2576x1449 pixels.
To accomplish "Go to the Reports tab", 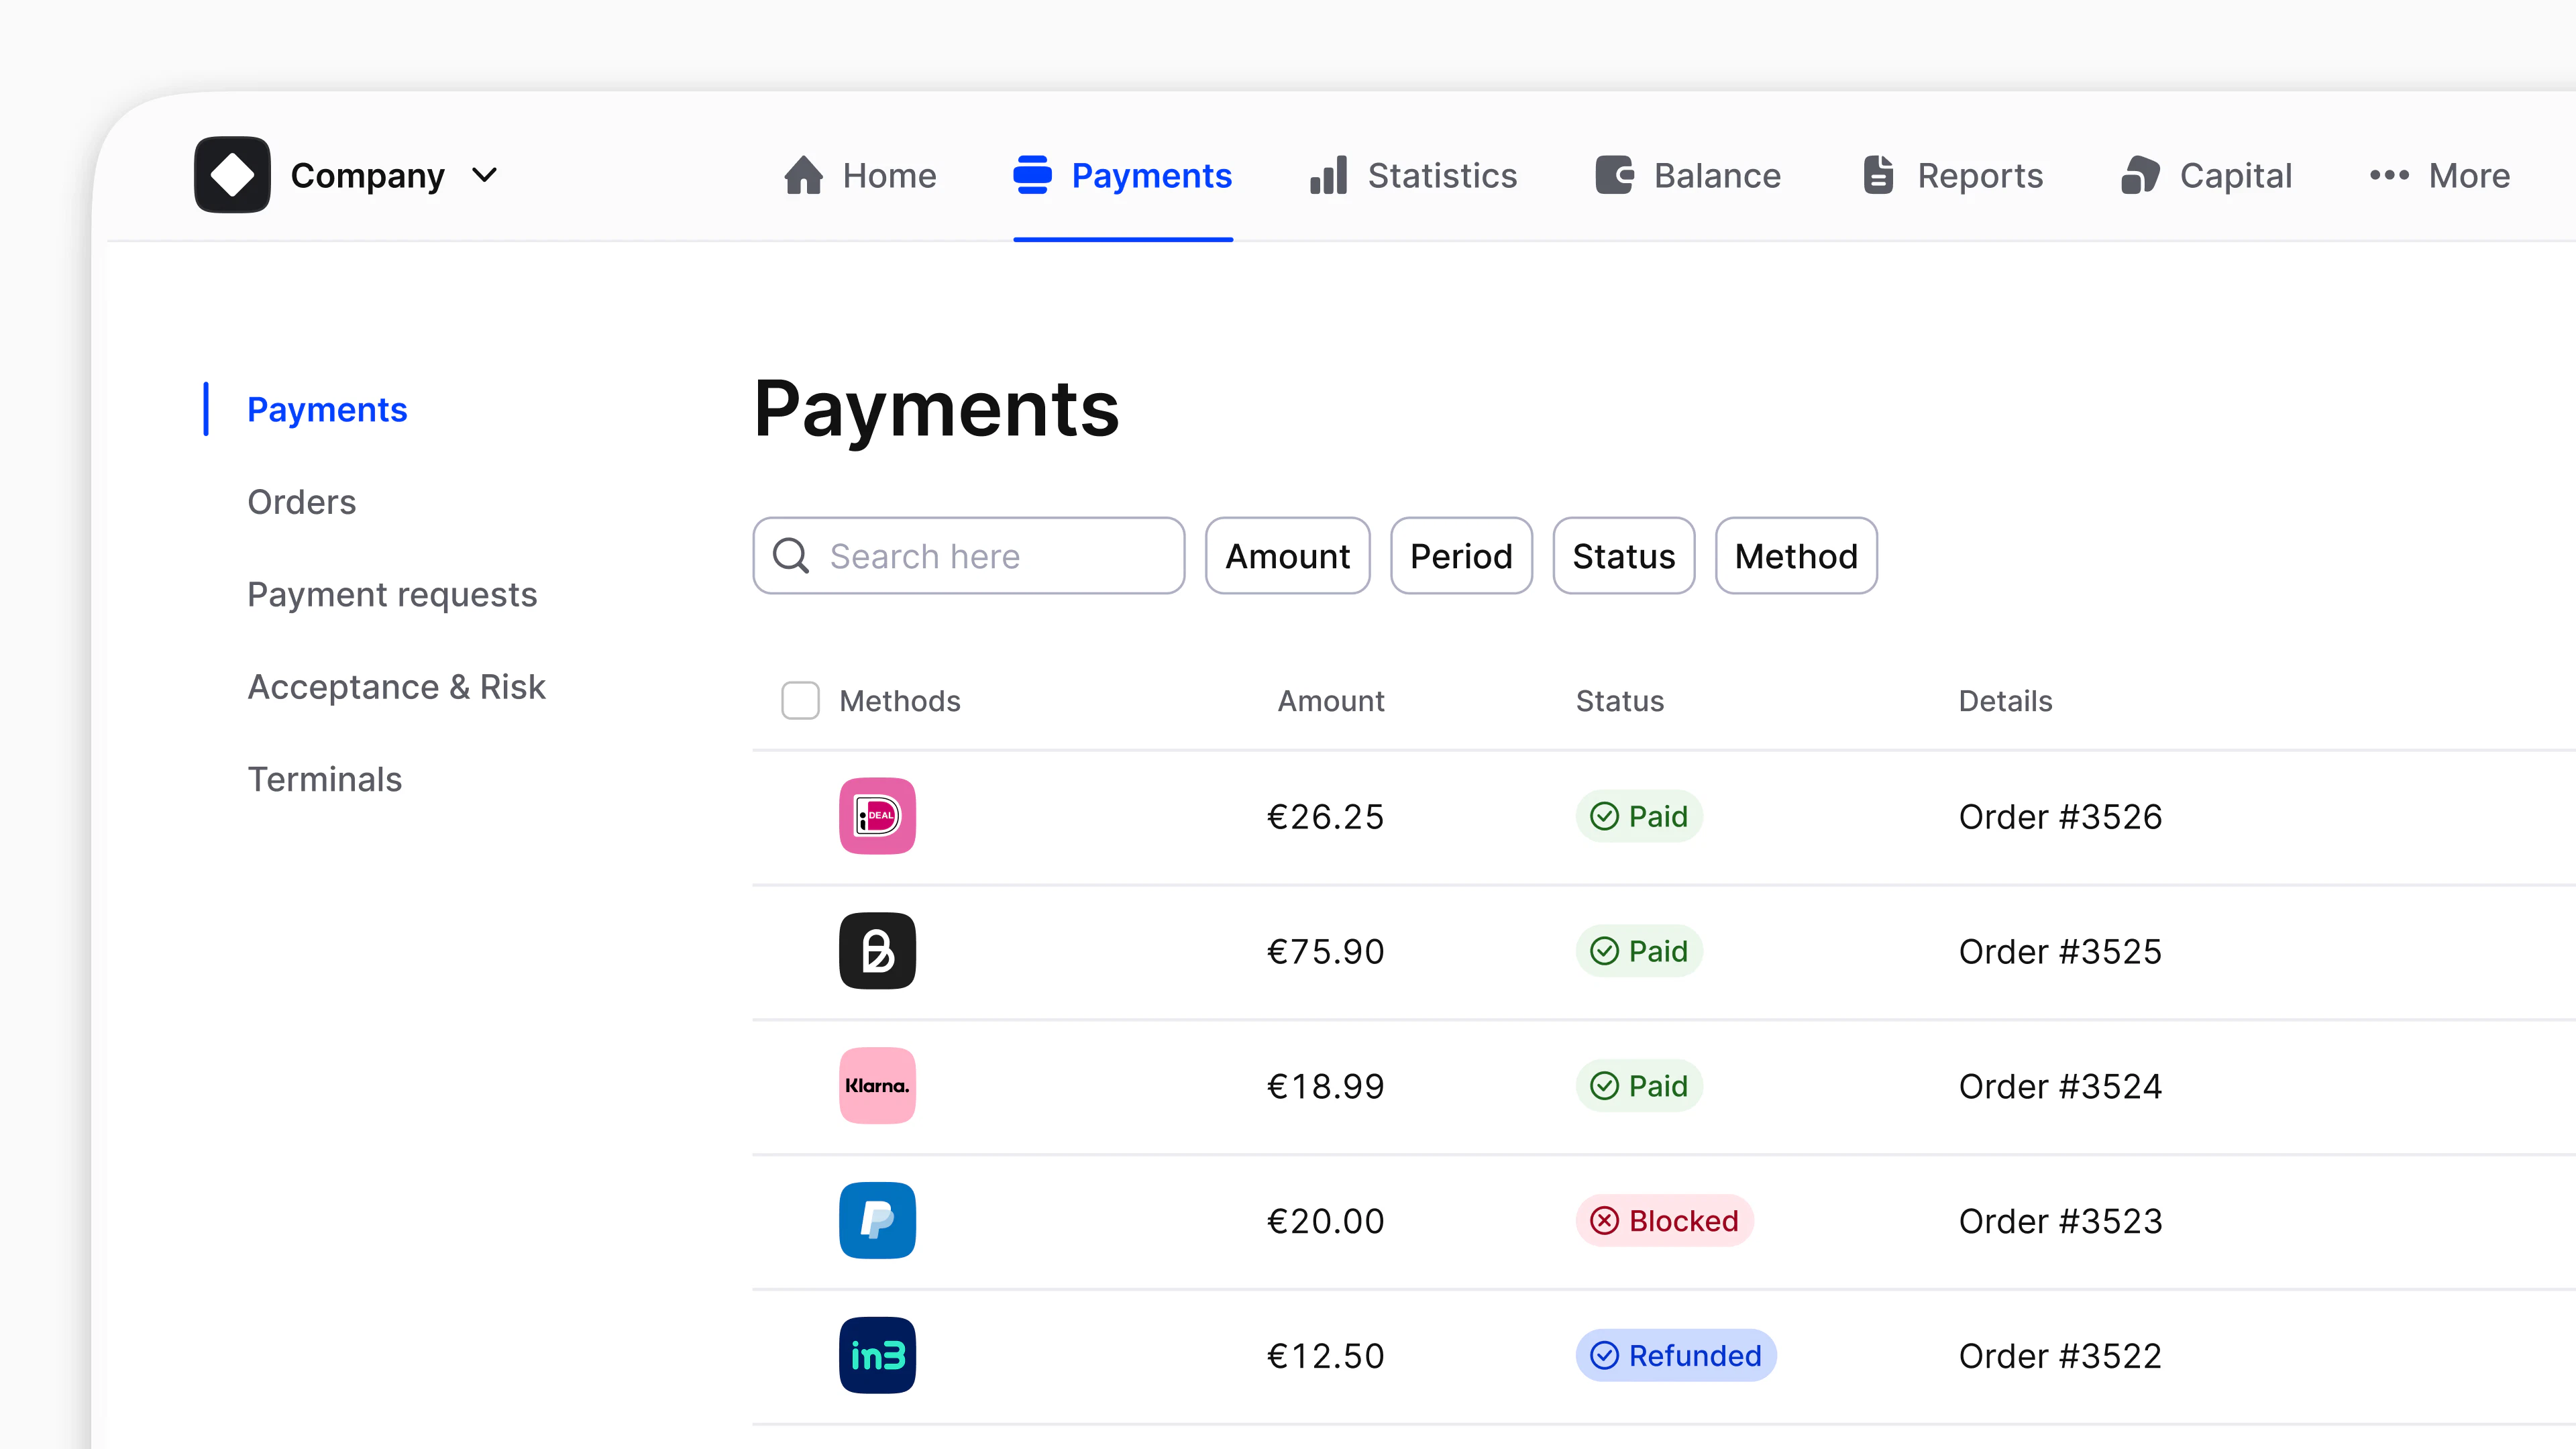I will click(1953, 175).
